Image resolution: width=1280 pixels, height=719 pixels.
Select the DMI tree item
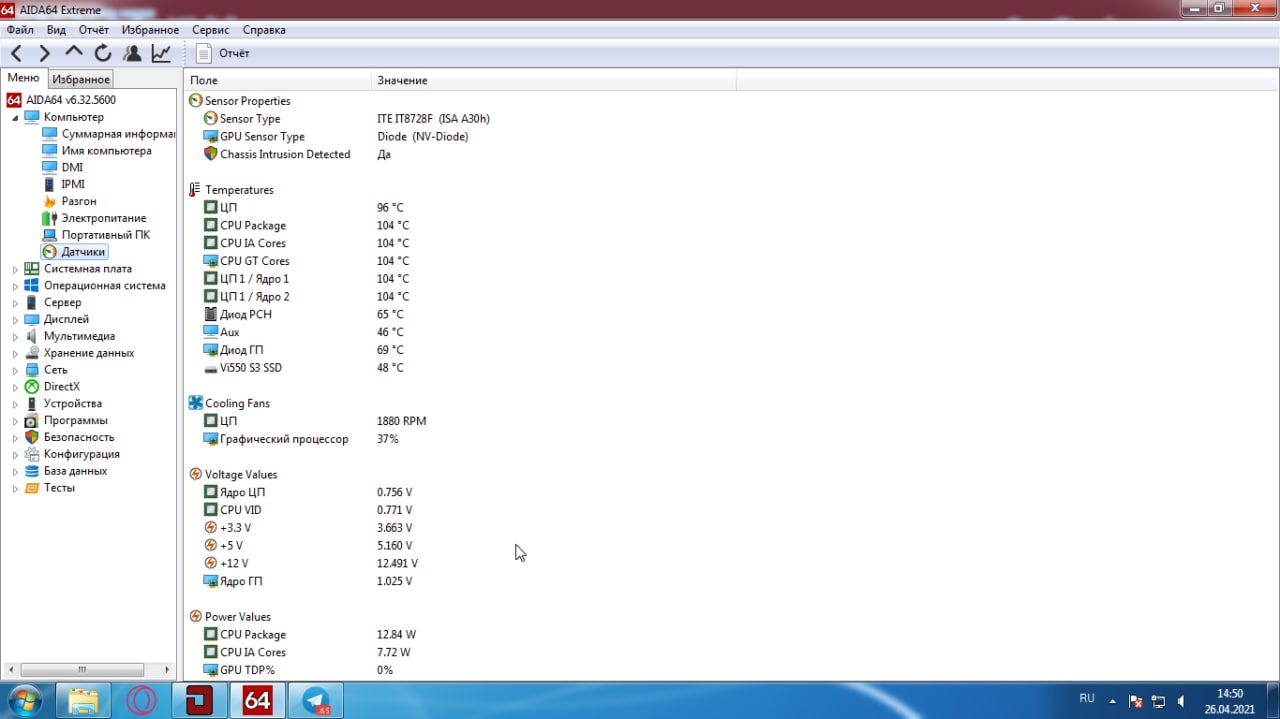point(72,168)
